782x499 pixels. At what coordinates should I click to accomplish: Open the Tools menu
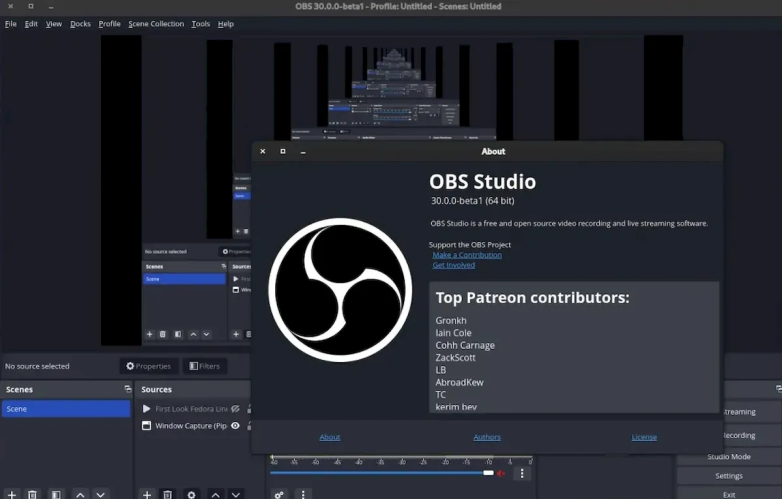click(200, 24)
